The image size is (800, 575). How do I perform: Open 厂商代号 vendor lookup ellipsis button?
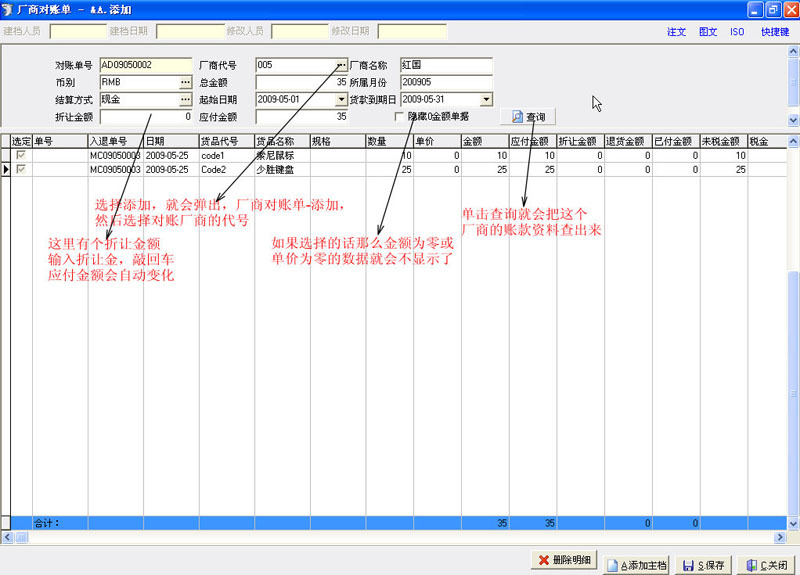click(x=341, y=65)
